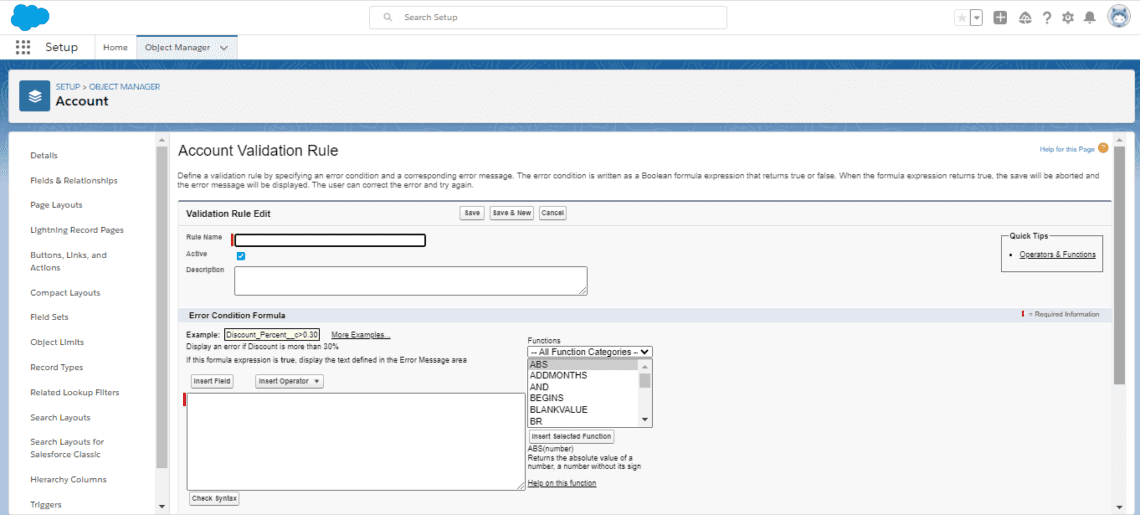Open Compact Layouts in the sidebar
This screenshot has width=1140, height=515.
[x=65, y=293]
